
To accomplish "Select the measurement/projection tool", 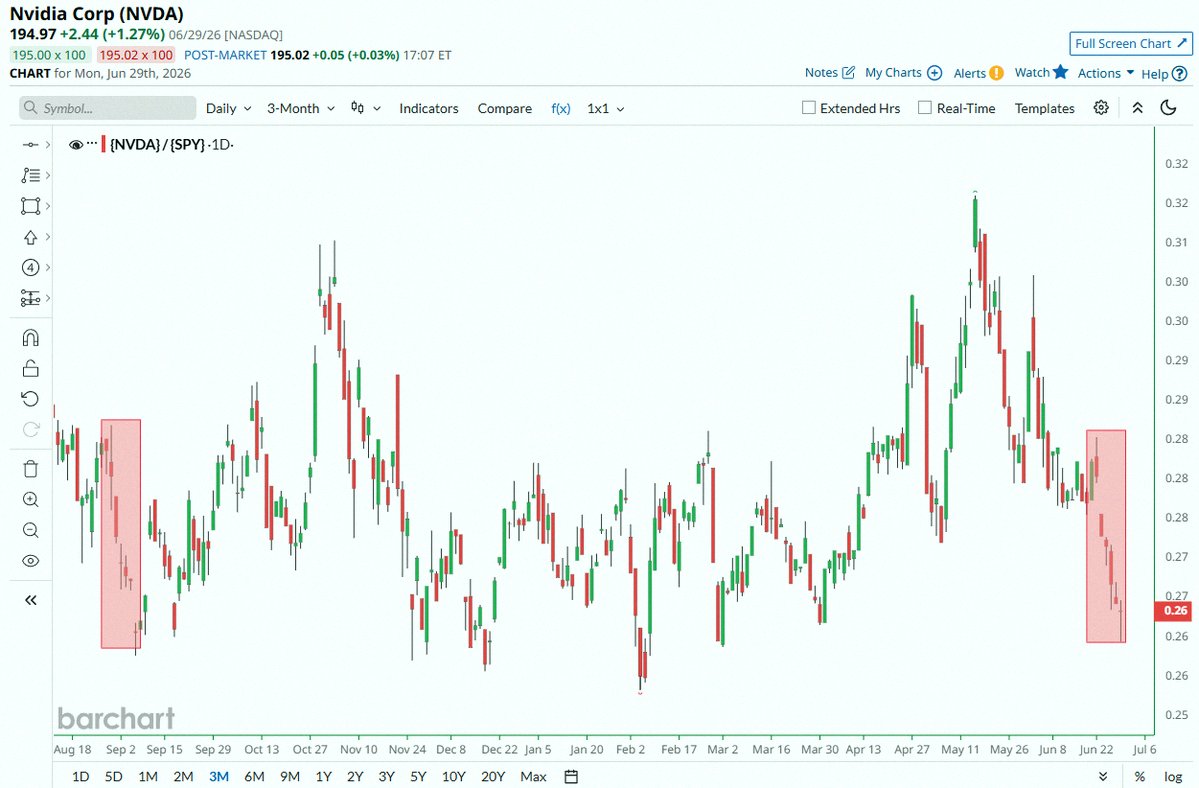I will click(x=31, y=298).
